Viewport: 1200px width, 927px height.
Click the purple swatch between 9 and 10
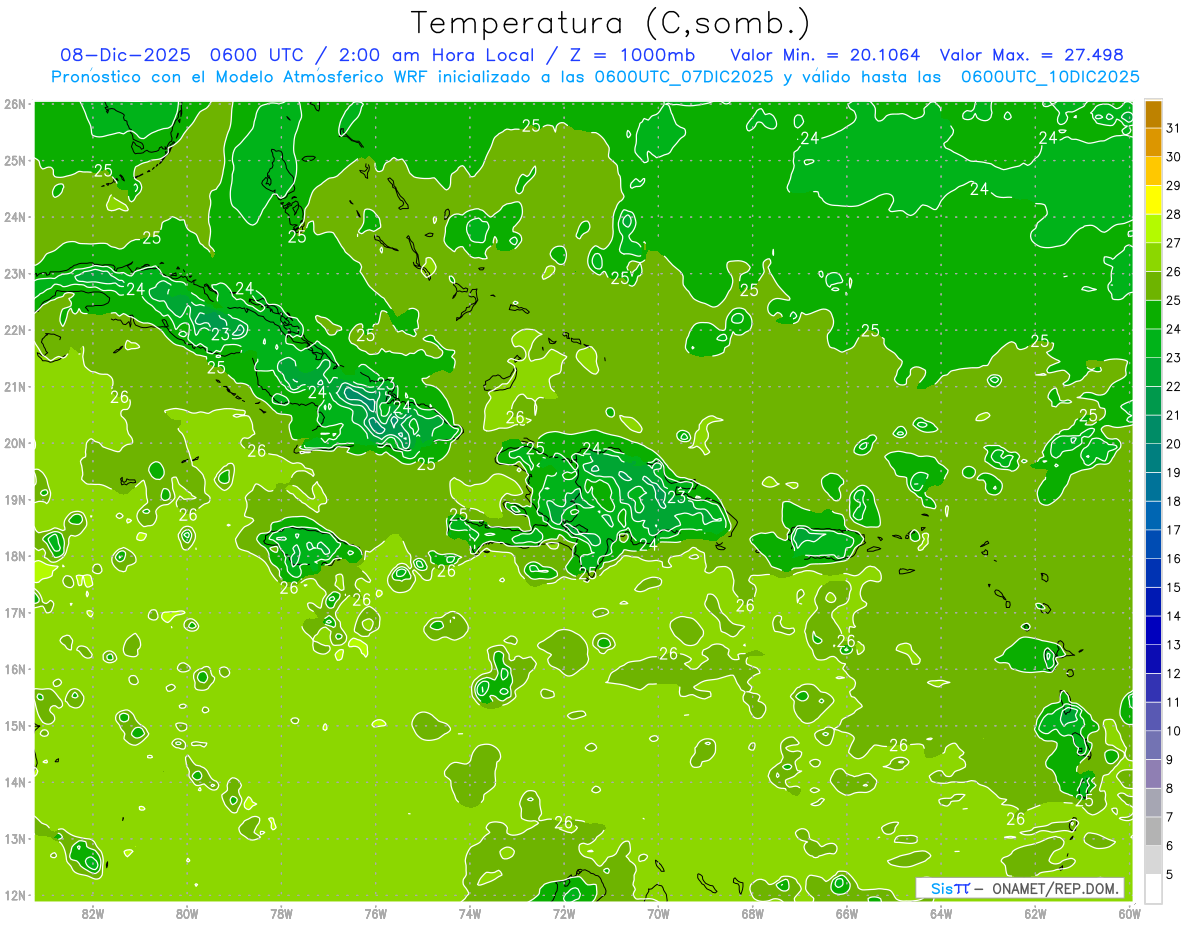(1153, 745)
